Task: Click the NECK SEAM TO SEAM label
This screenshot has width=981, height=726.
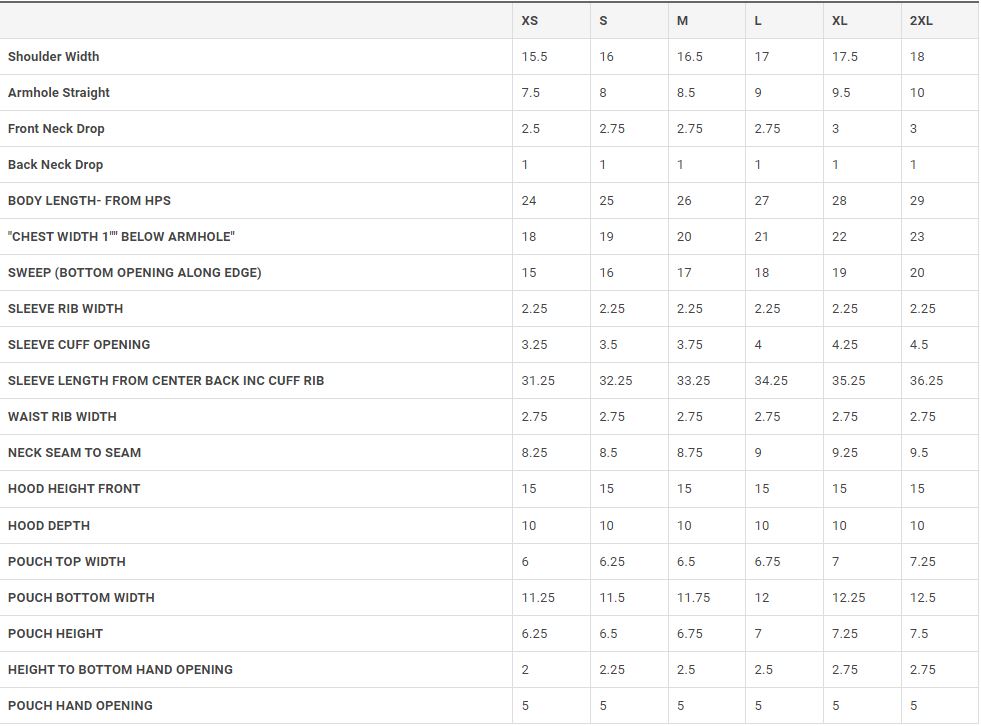Action: (x=74, y=452)
